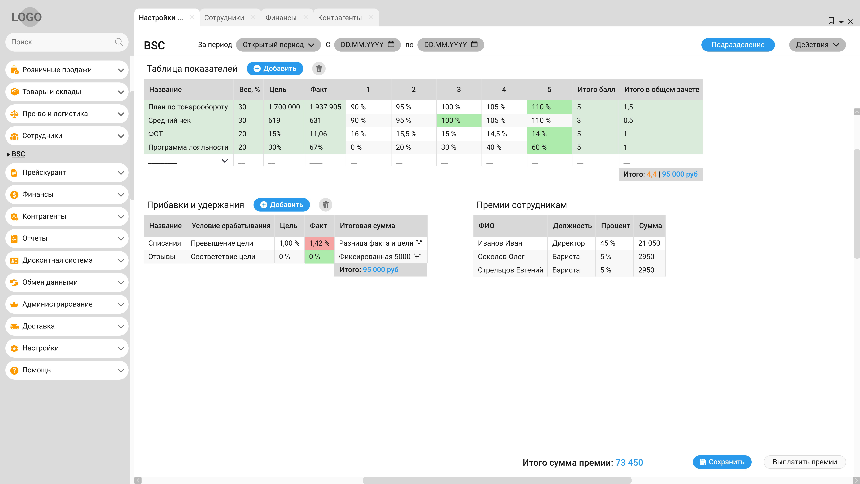Click the red 1,42 % fact cell
This screenshot has height=484, width=860.
click(x=319, y=243)
